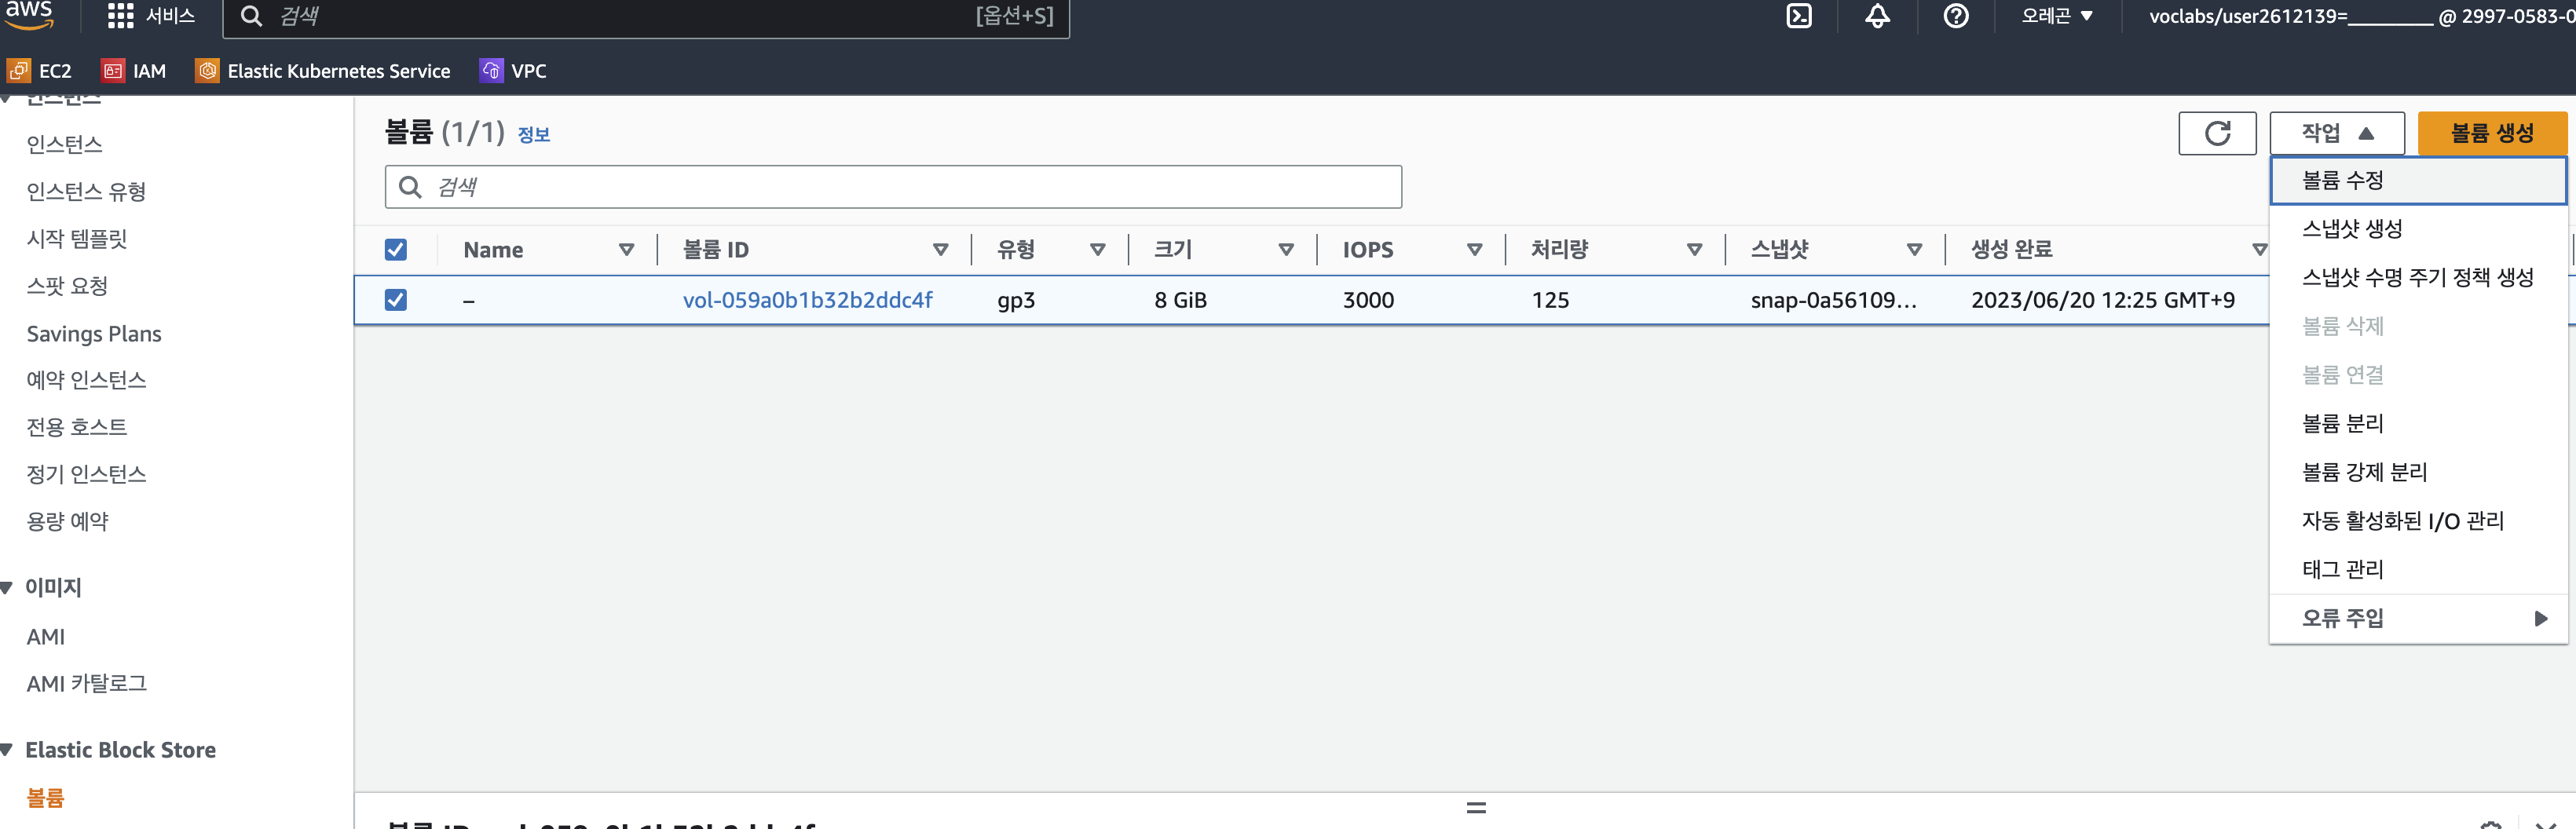Open 정기 인스턴스 in sidebar

[86, 474]
